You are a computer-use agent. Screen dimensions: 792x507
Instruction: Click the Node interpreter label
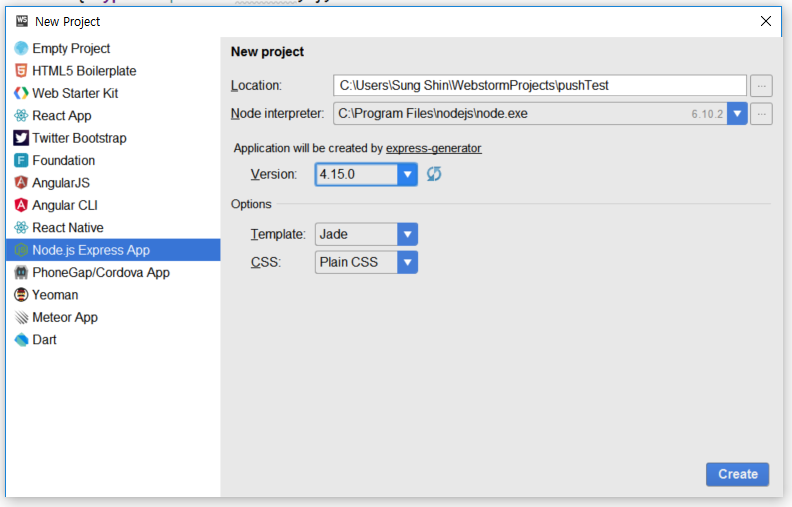pyautogui.click(x=277, y=114)
